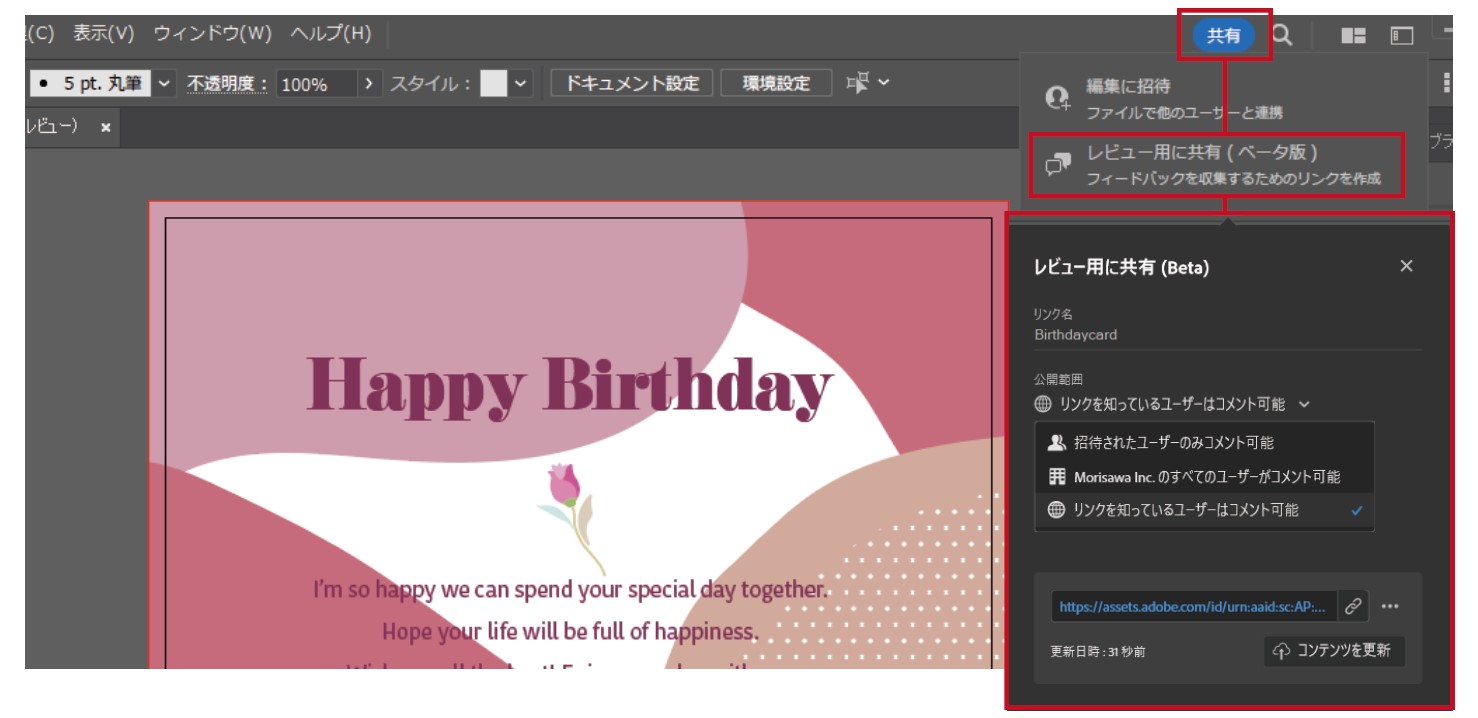
Task: Click the リンク名 Birthdaycard field
Action: [x=1226, y=335]
